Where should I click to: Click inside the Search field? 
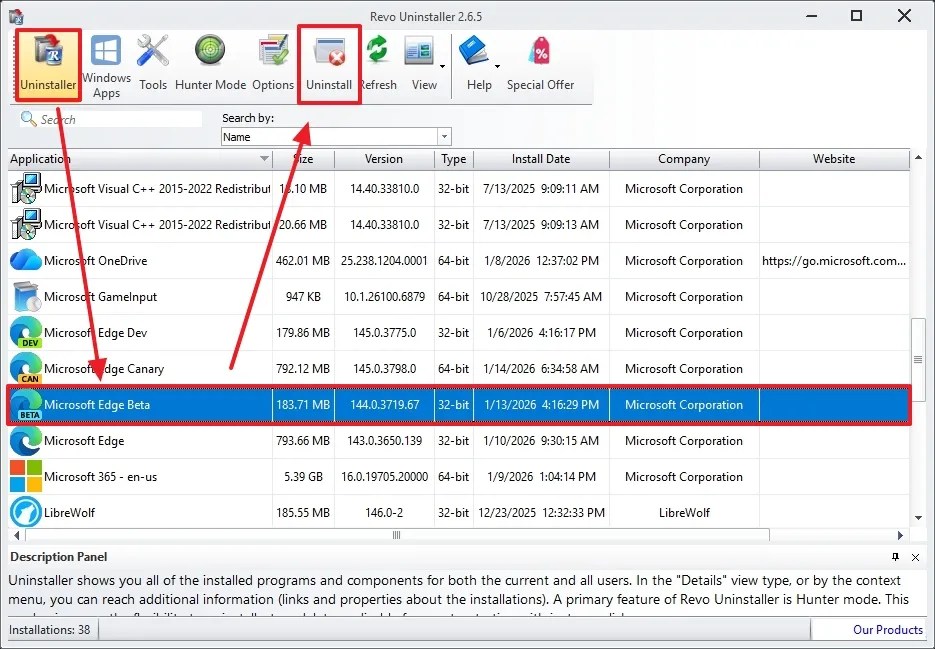pyautogui.click(x=110, y=118)
